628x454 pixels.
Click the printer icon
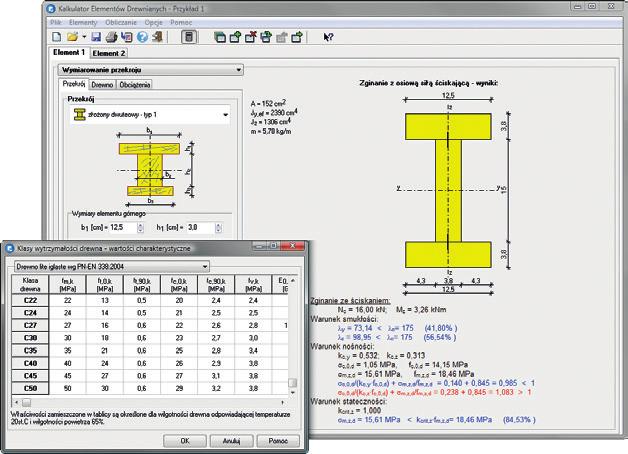click(x=111, y=37)
